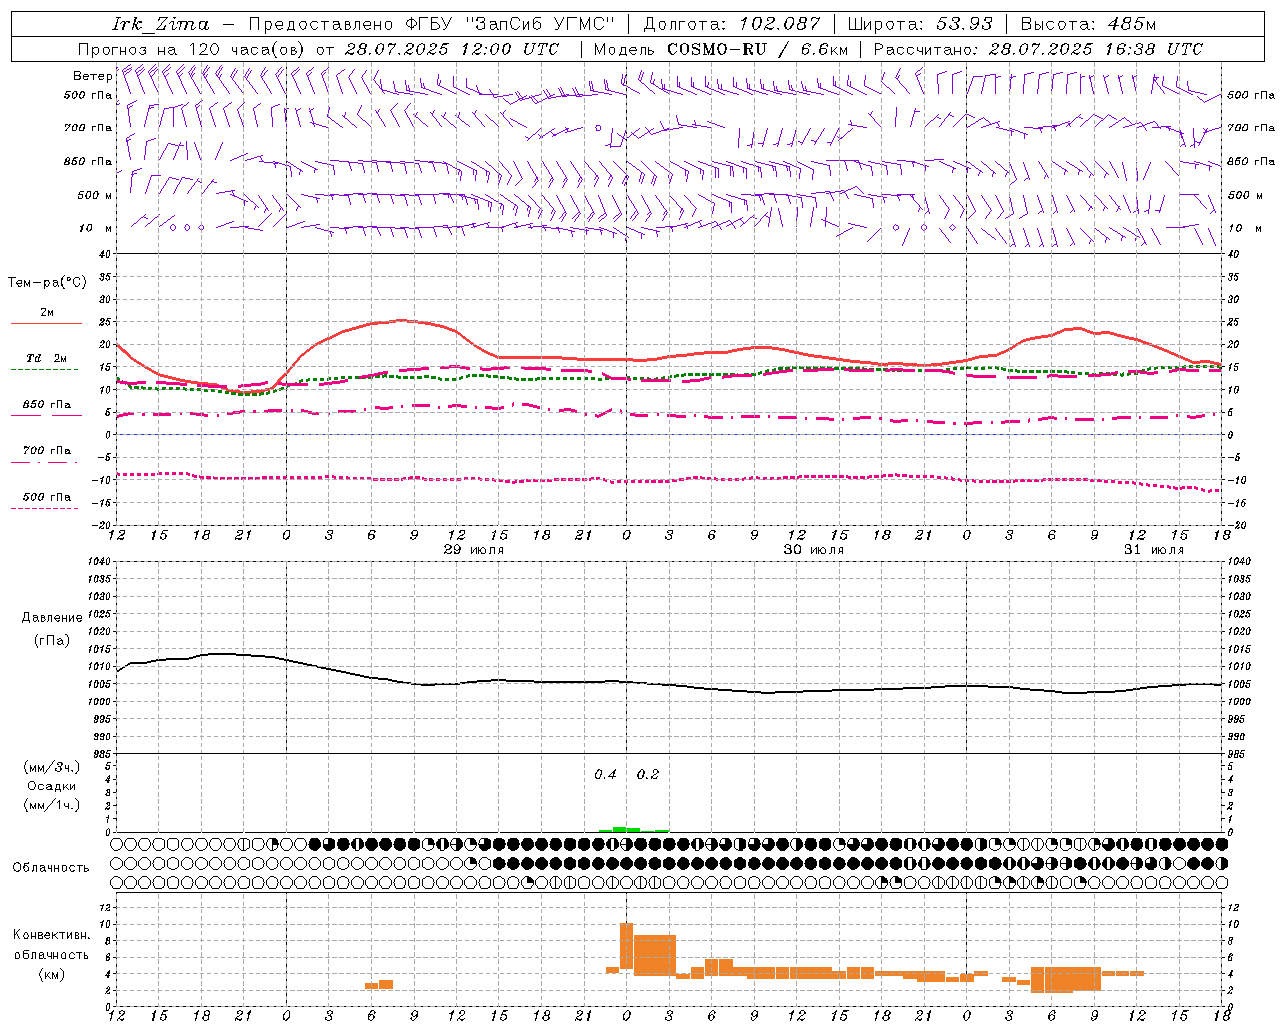Screen dimensions: 1280x1024
Task: Click the Осадки panel label
Action: pos(52,786)
